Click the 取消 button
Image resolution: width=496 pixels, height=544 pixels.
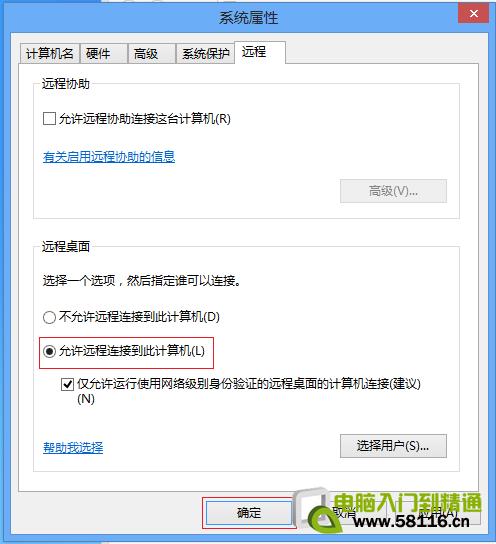[344, 513]
